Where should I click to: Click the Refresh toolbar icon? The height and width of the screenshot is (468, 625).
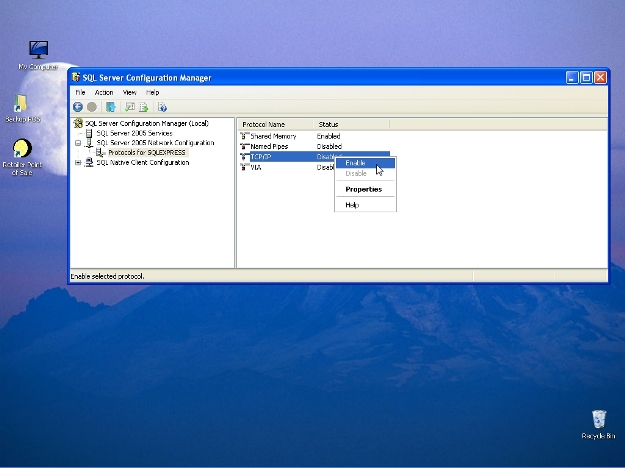(x=130, y=107)
